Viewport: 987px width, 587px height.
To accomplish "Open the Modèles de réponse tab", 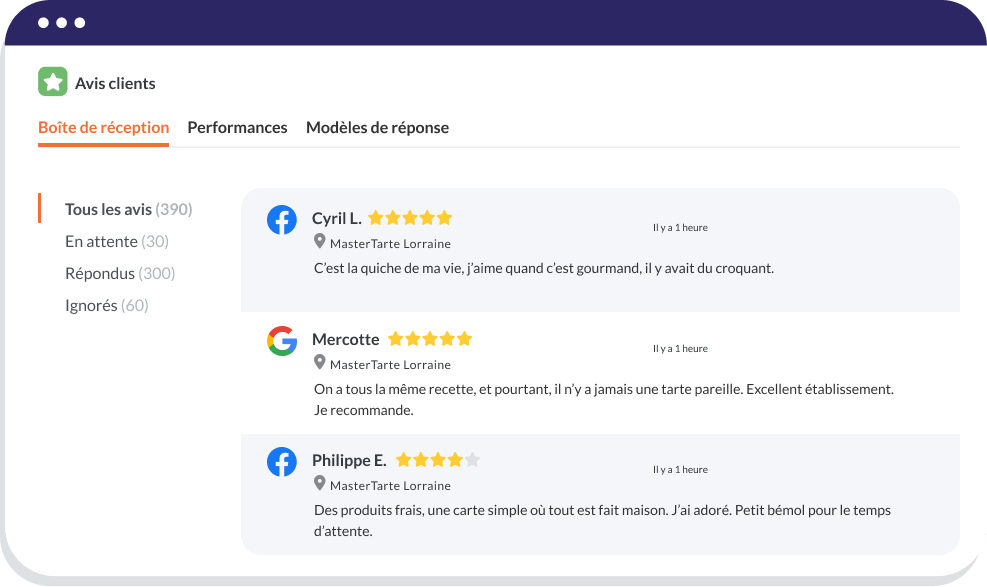I will point(377,128).
